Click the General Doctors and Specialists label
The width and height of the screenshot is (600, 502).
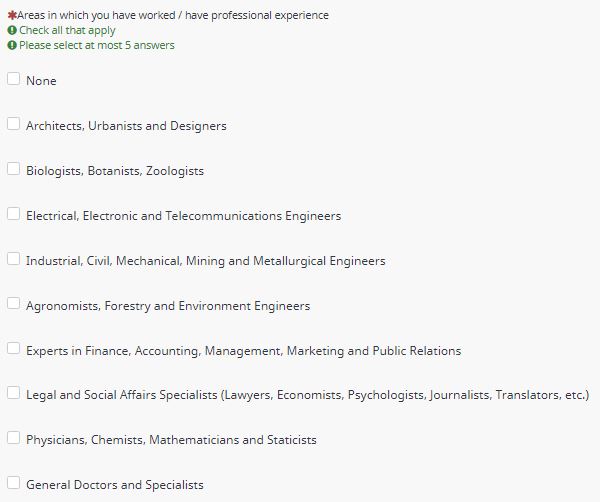[x=114, y=485]
